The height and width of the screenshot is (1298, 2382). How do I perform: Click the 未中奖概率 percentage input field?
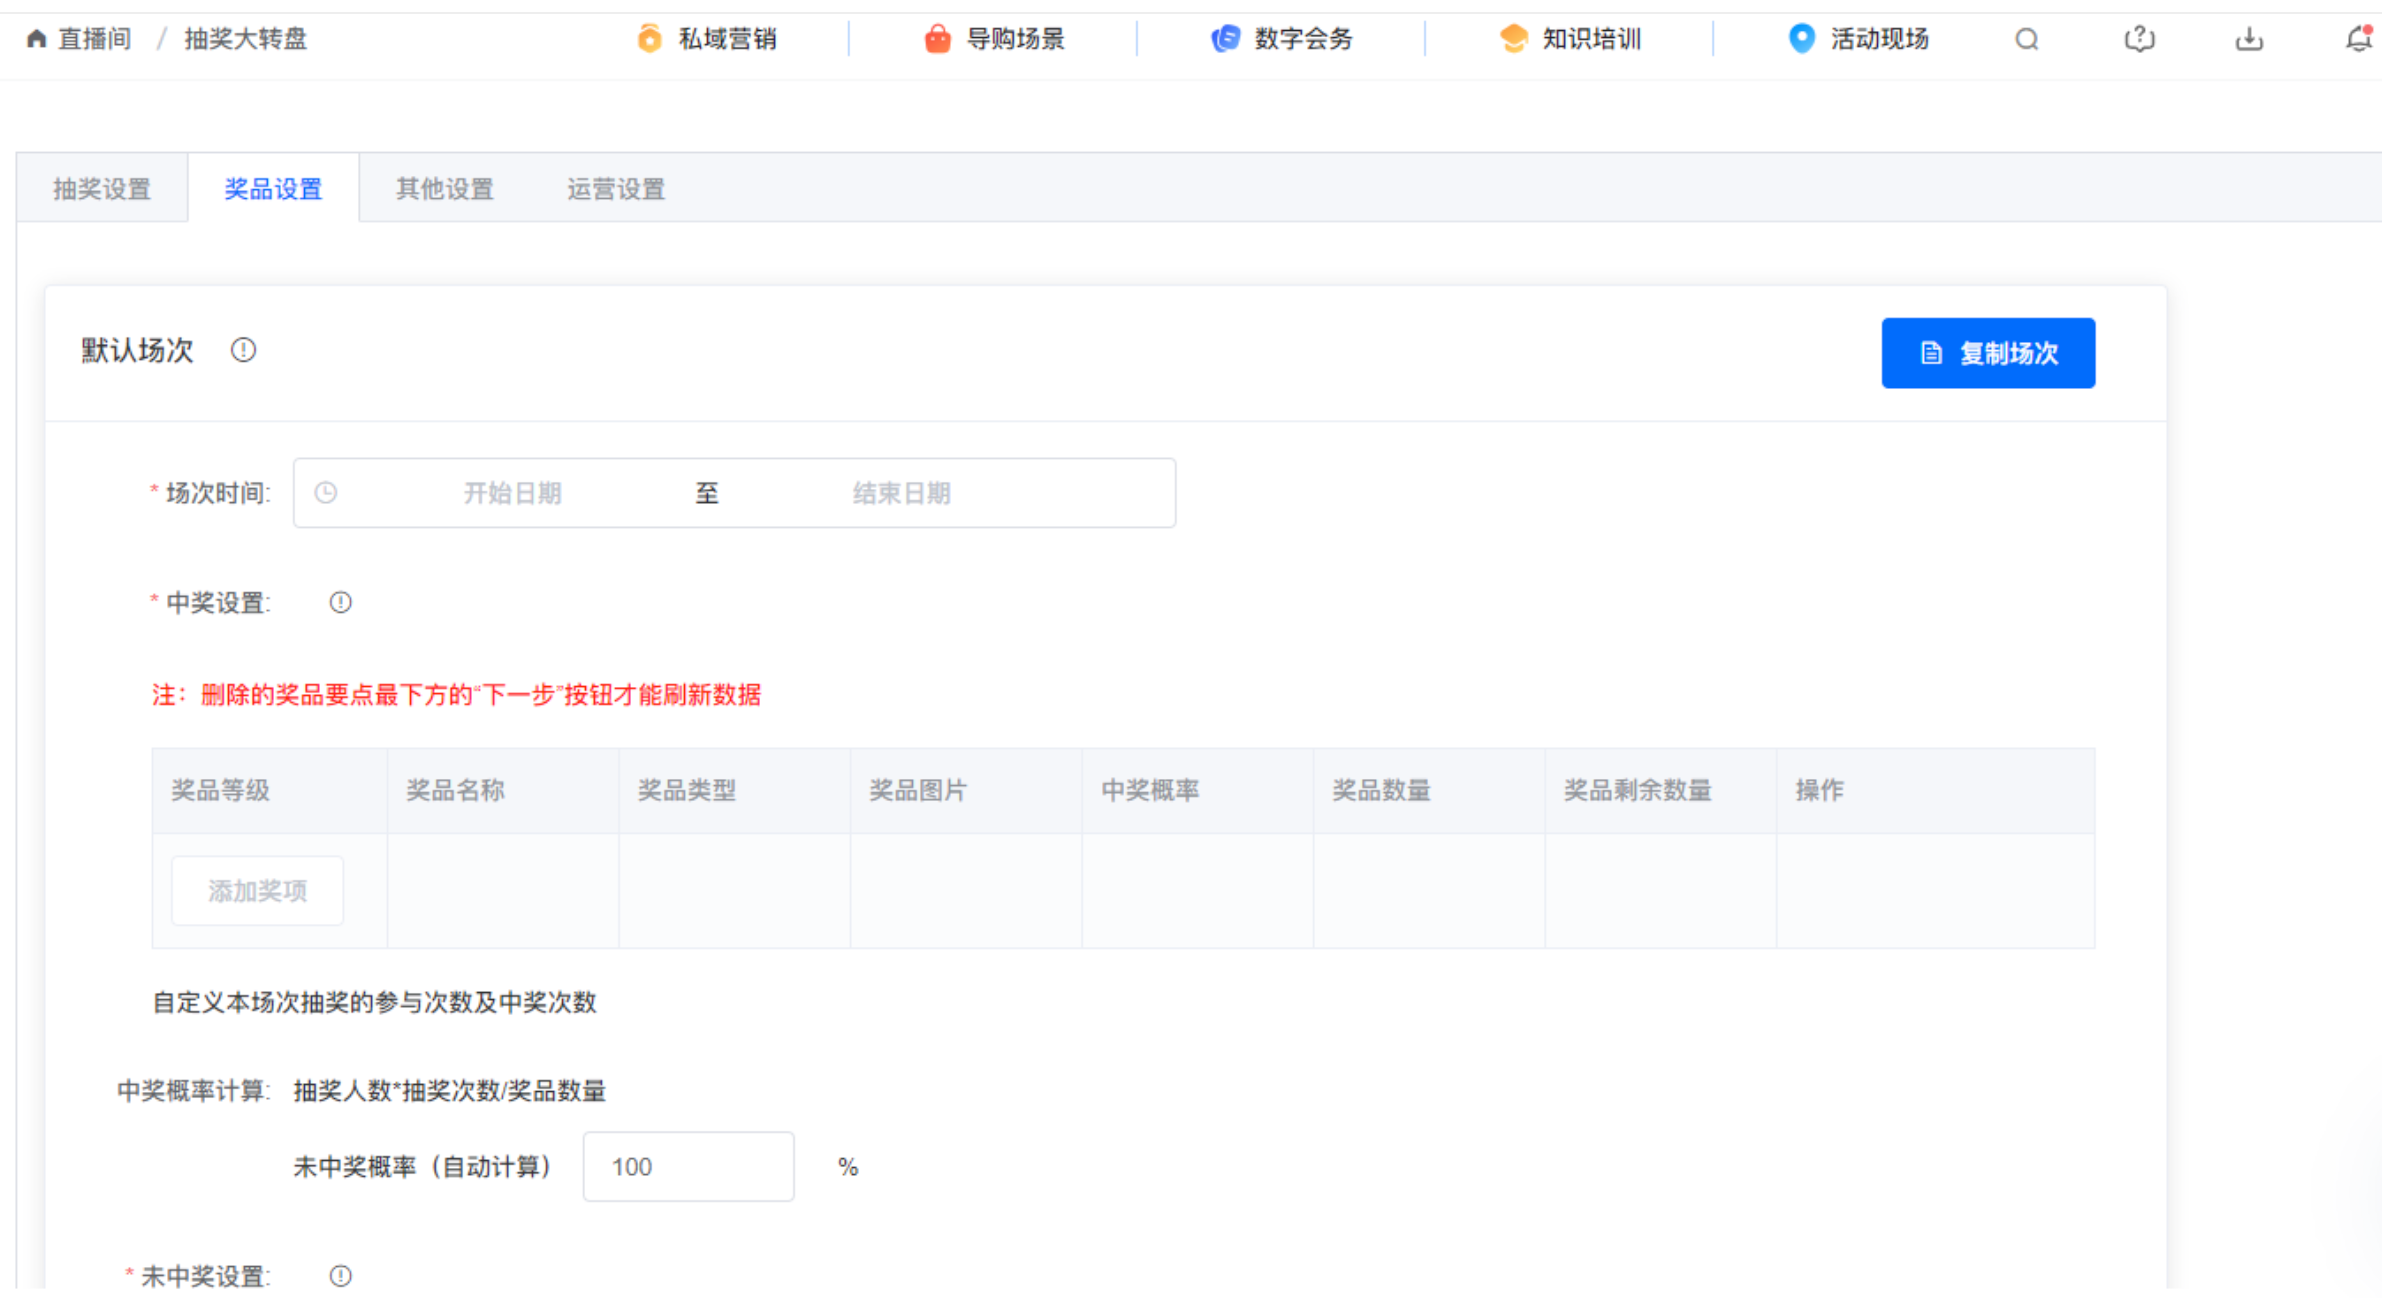click(688, 1167)
